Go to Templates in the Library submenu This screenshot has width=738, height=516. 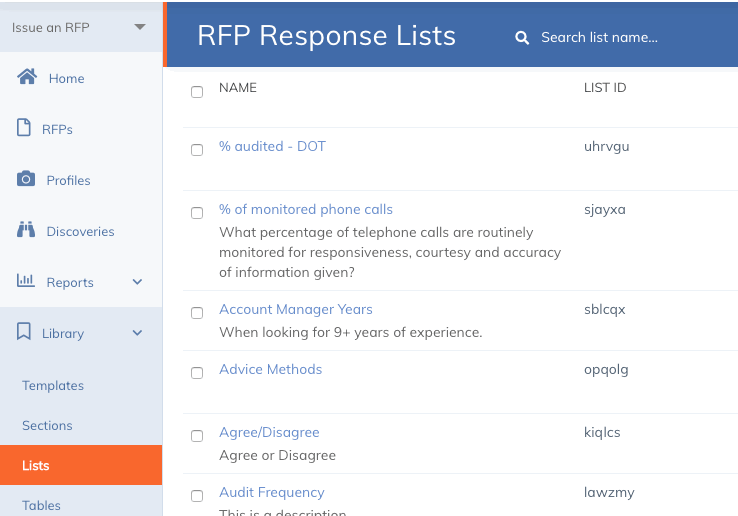click(x=53, y=385)
